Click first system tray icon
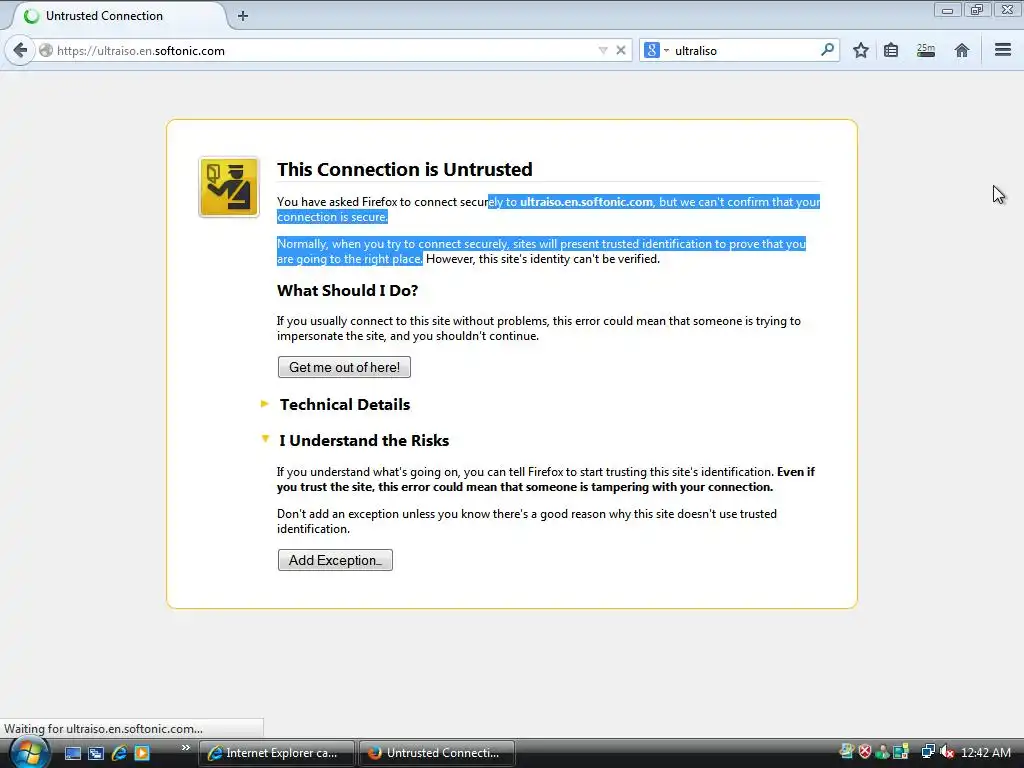 pyautogui.click(x=846, y=752)
